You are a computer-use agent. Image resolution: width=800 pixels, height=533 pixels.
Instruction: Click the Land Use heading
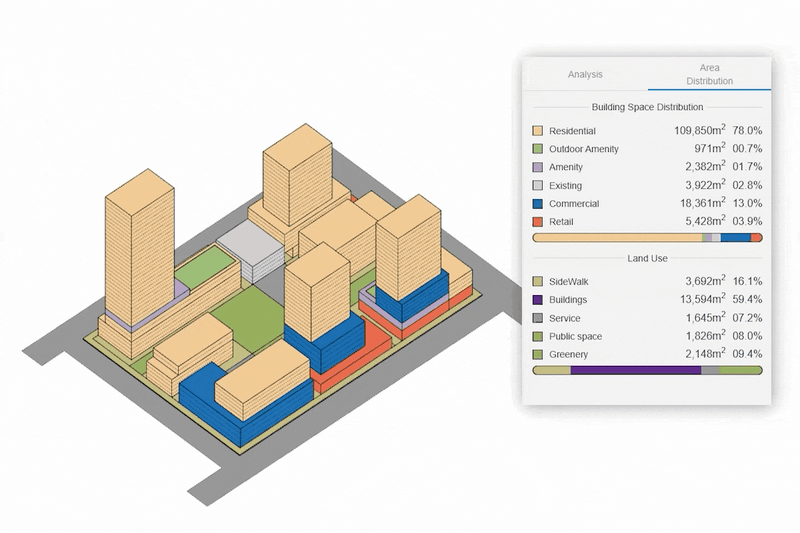(647, 259)
